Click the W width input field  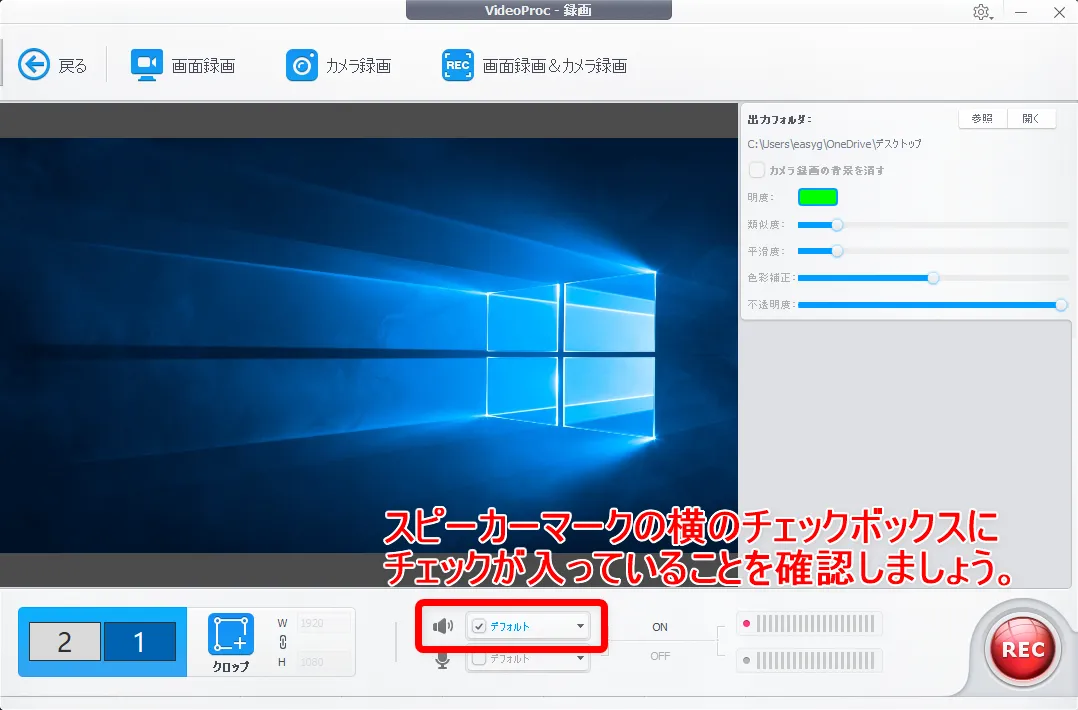[323, 623]
